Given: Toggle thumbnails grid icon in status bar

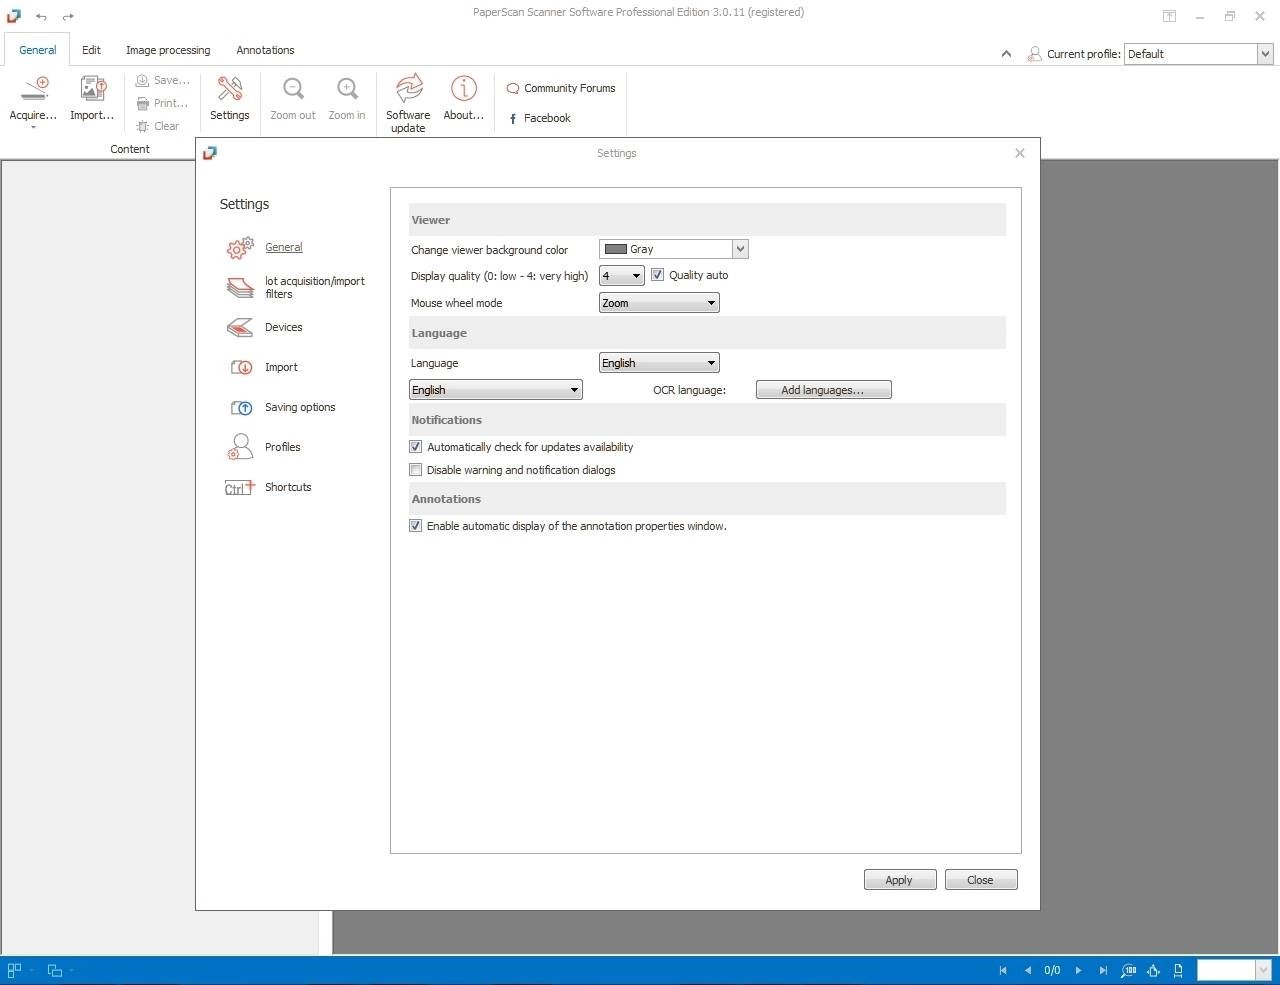Looking at the screenshot, I should coord(14,970).
